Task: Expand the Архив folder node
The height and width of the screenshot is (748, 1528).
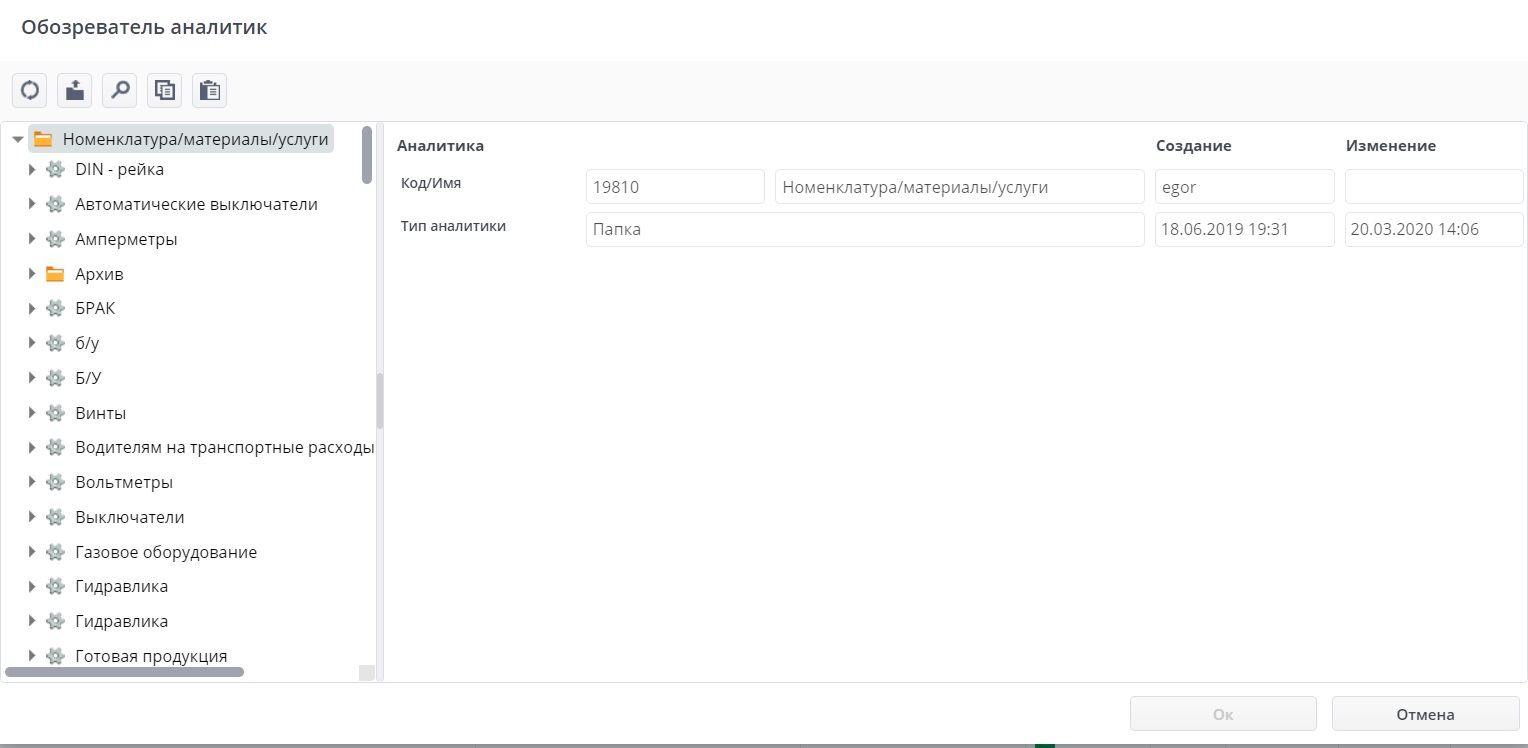Action: pos(32,274)
